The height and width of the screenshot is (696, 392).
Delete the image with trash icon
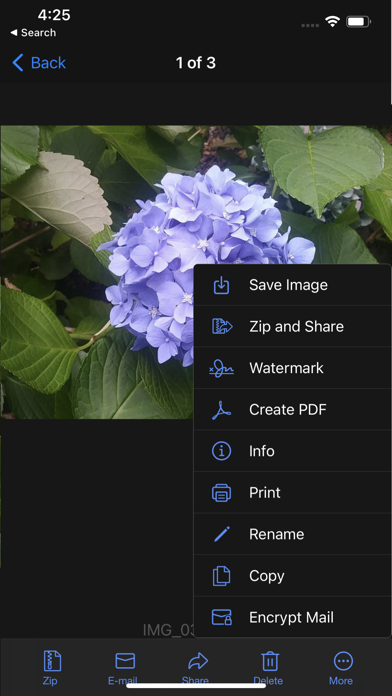pyautogui.click(x=269, y=661)
